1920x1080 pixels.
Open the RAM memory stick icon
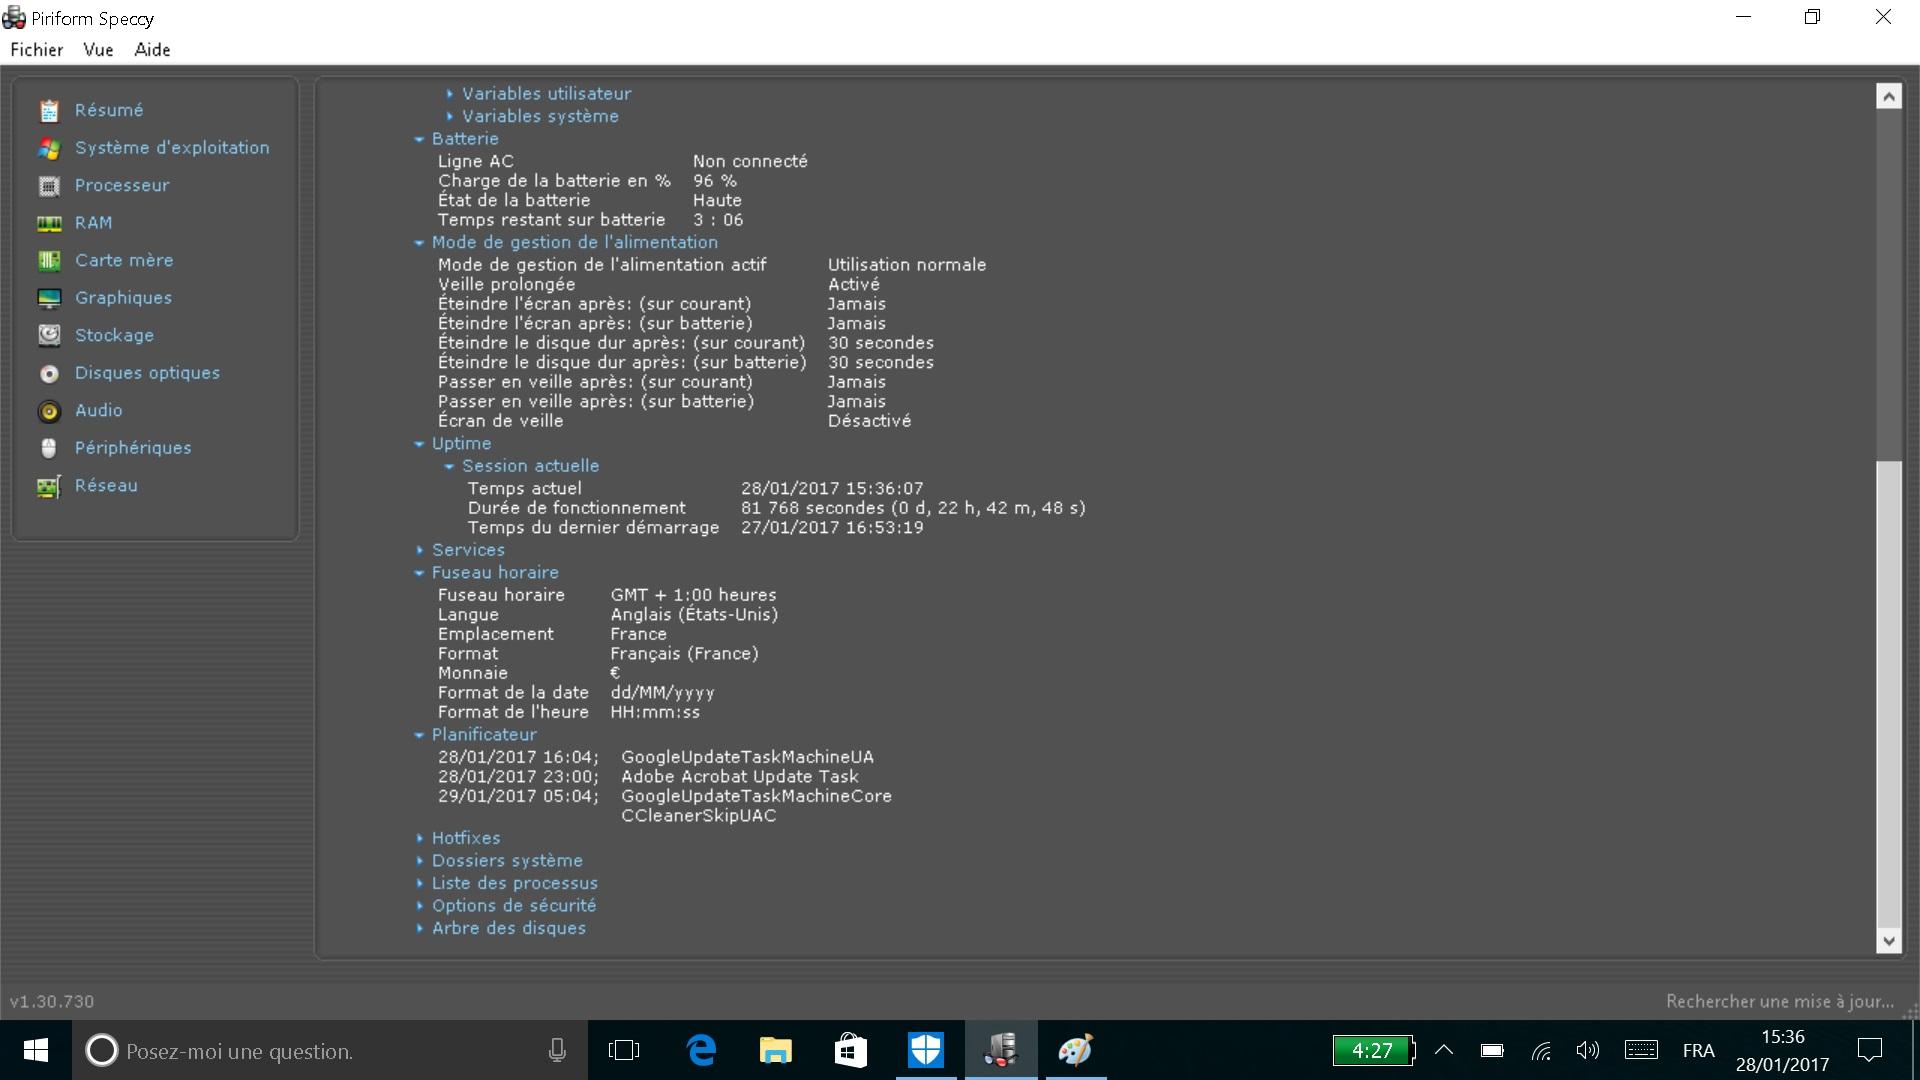49,223
